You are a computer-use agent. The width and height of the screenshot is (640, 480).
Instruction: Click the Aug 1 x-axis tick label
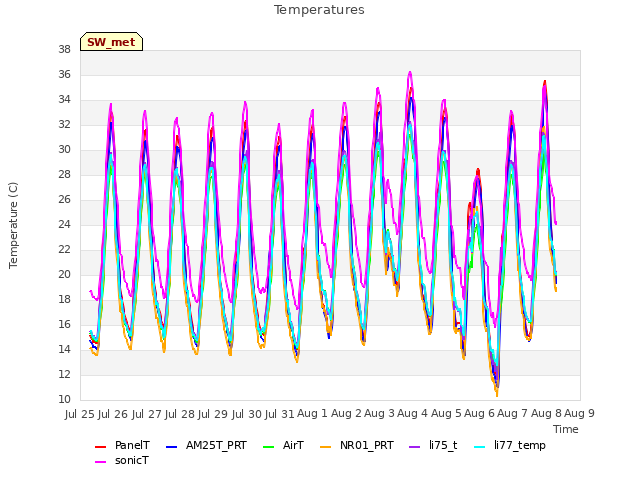pyautogui.click(x=312, y=414)
